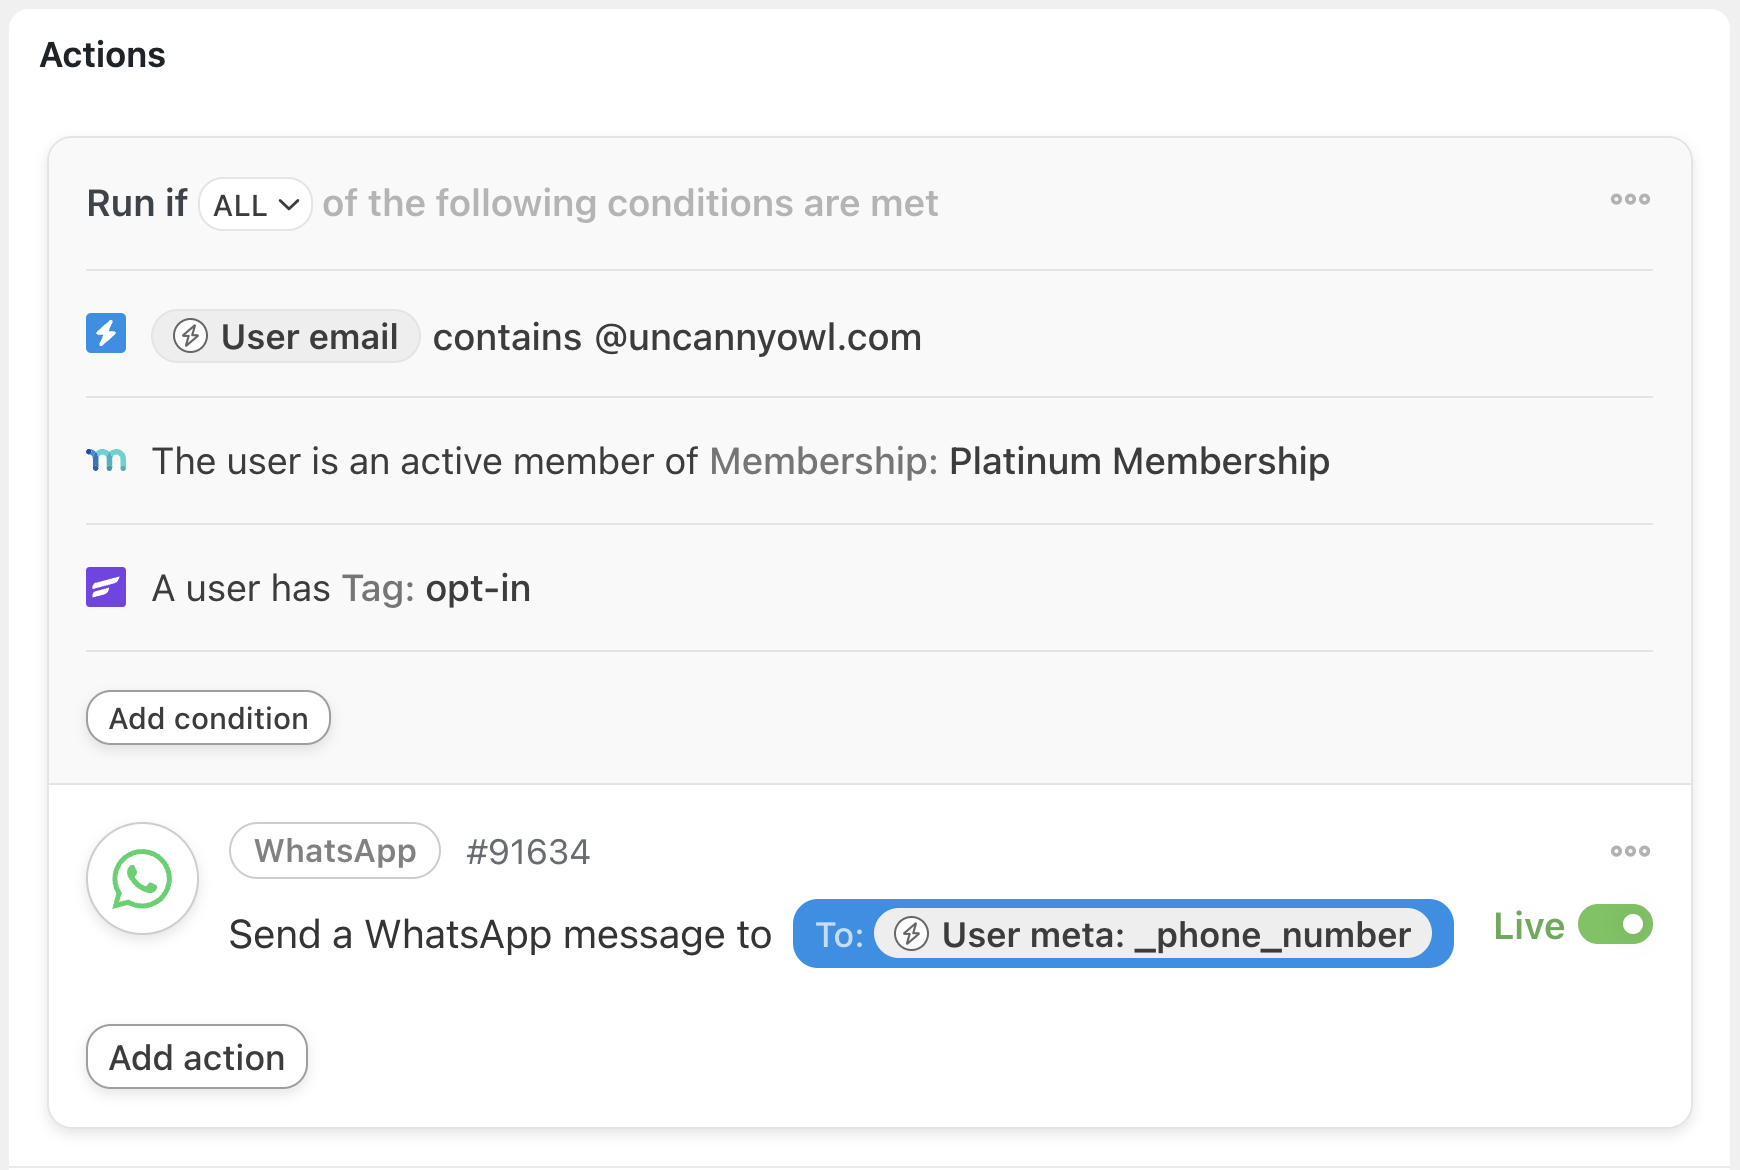Select the MemberPress condition icon
The image size is (1740, 1170).
click(x=105, y=461)
